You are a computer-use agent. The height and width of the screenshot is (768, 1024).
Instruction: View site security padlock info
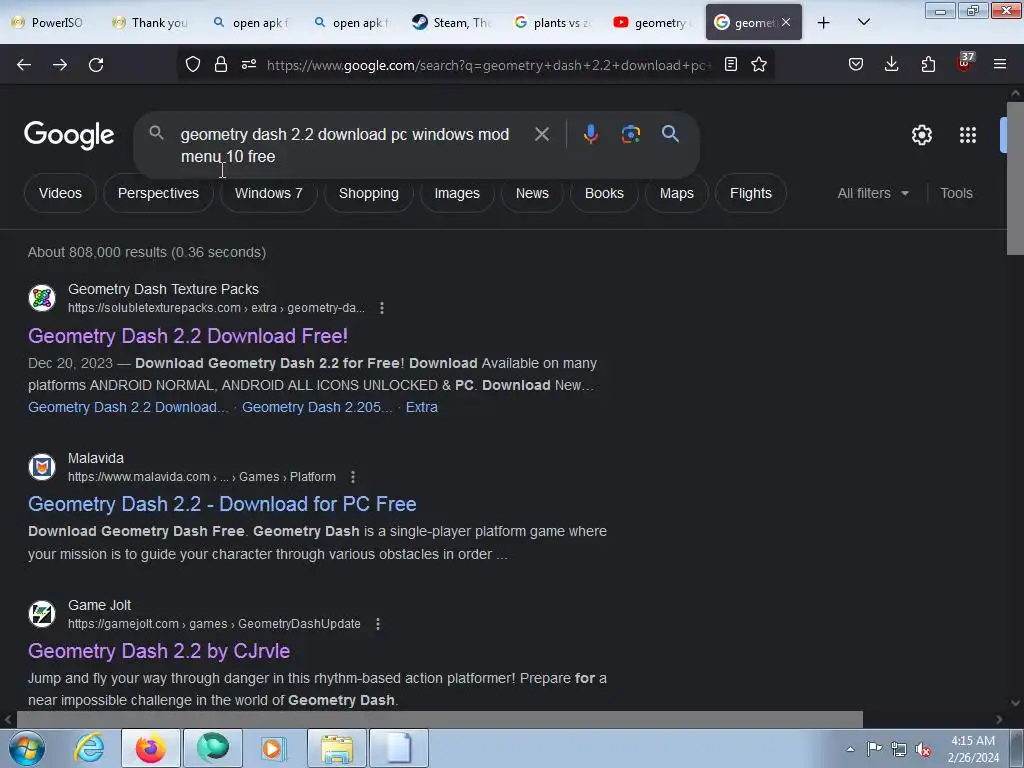221,65
